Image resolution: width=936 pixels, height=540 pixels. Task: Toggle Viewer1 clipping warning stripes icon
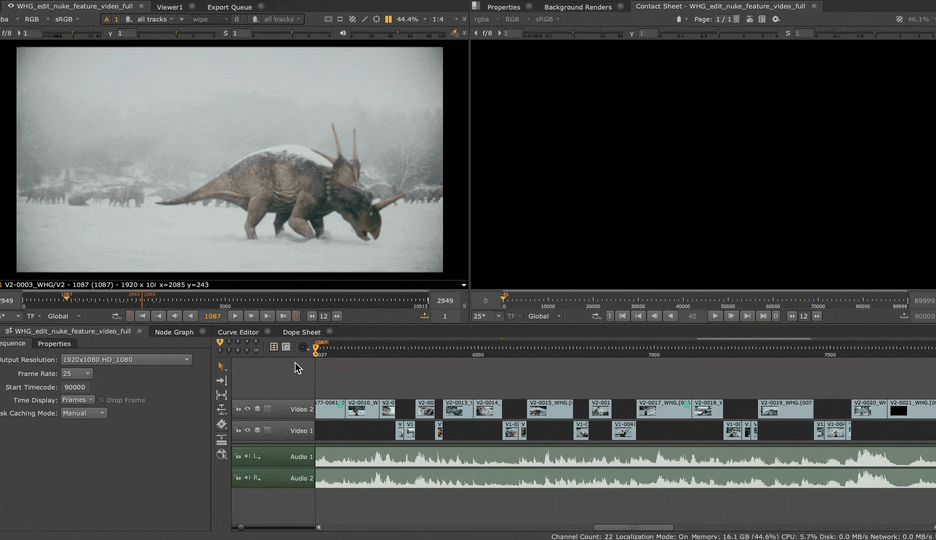[x=352, y=19]
